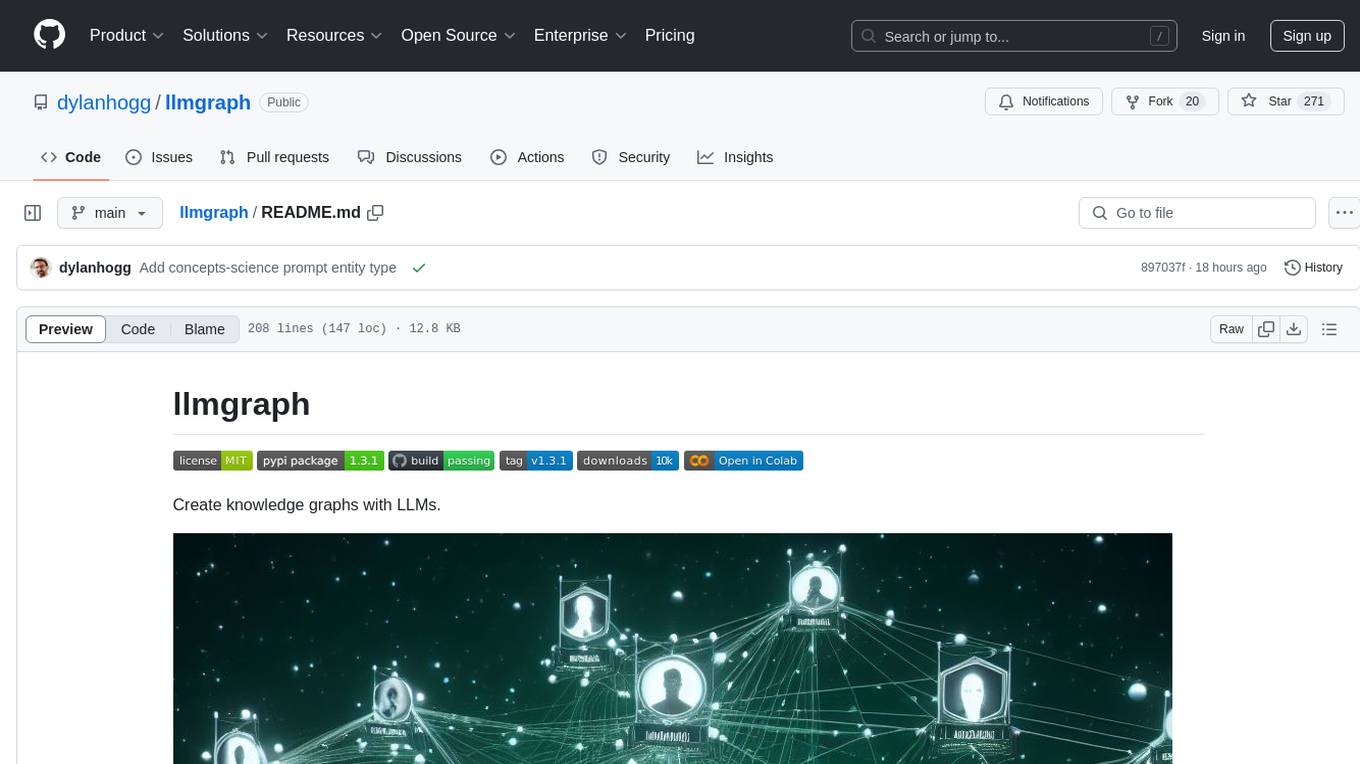This screenshot has width=1360, height=764.
Task: Click the repository icon beside dylanhogg
Action: pos(41,102)
